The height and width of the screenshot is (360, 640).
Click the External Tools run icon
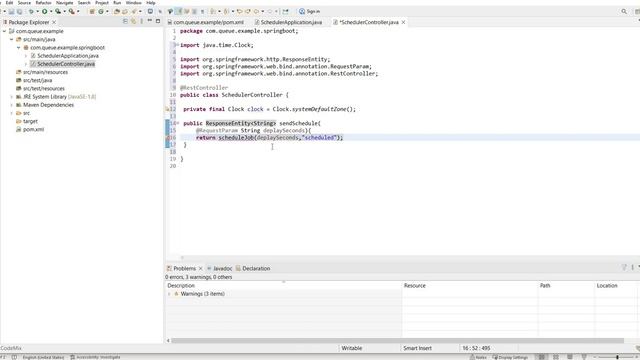click(71, 11)
